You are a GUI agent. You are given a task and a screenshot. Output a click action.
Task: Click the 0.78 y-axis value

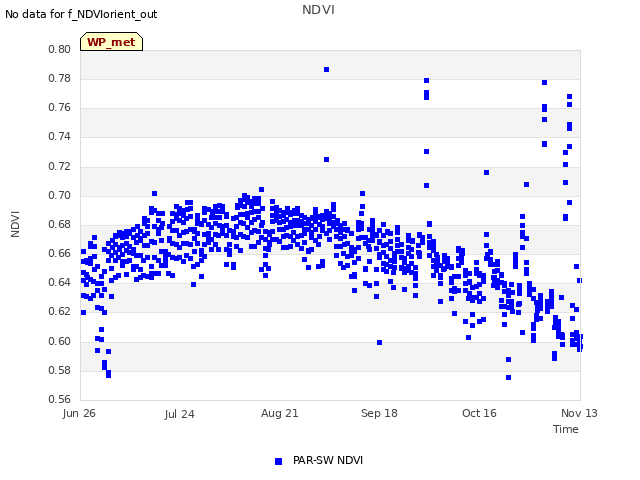(x=60, y=78)
